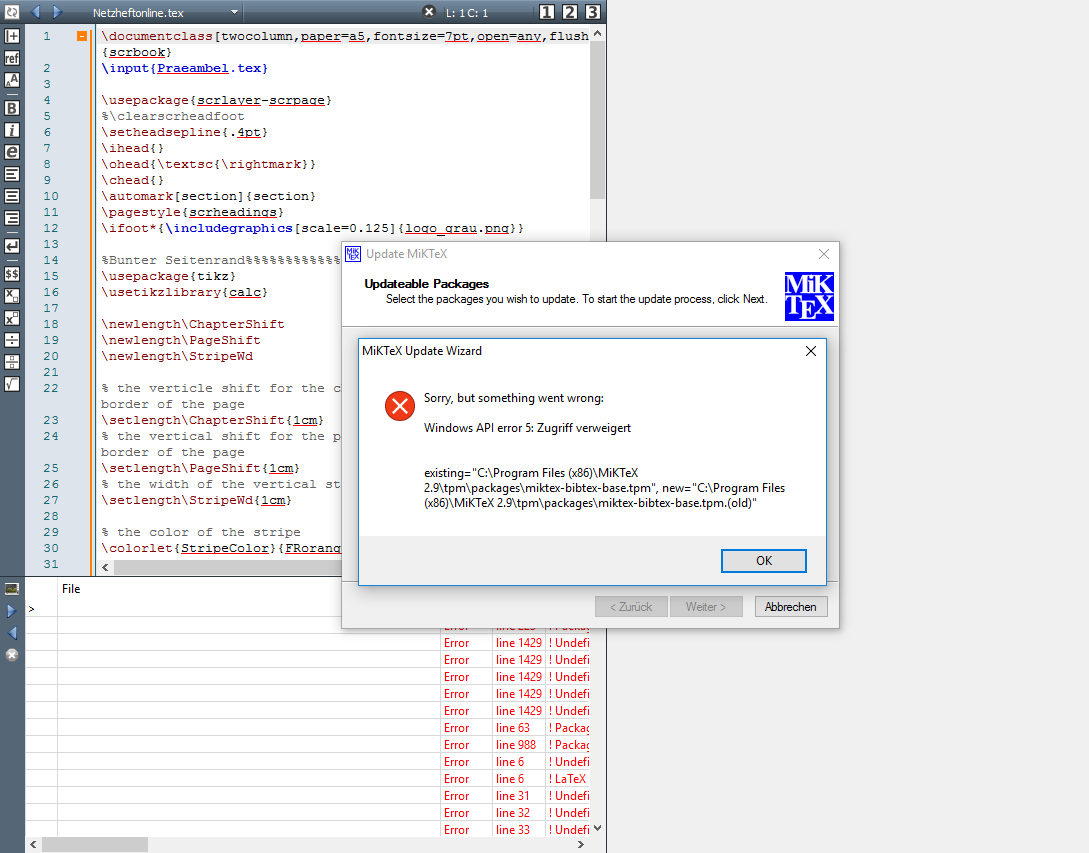The width and height of the screenshot is (1089, 853).
Task: Jump to bookmark 3
Action: (x=592, y=12)
